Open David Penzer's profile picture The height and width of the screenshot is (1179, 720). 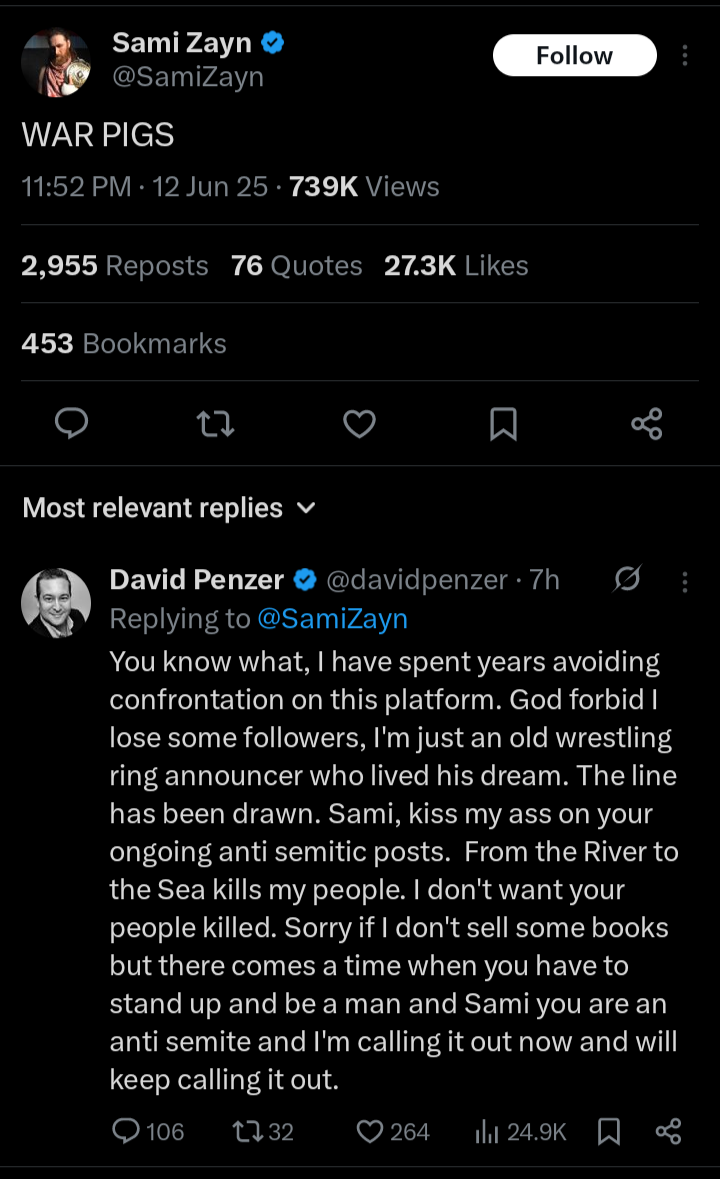(56, 602)
